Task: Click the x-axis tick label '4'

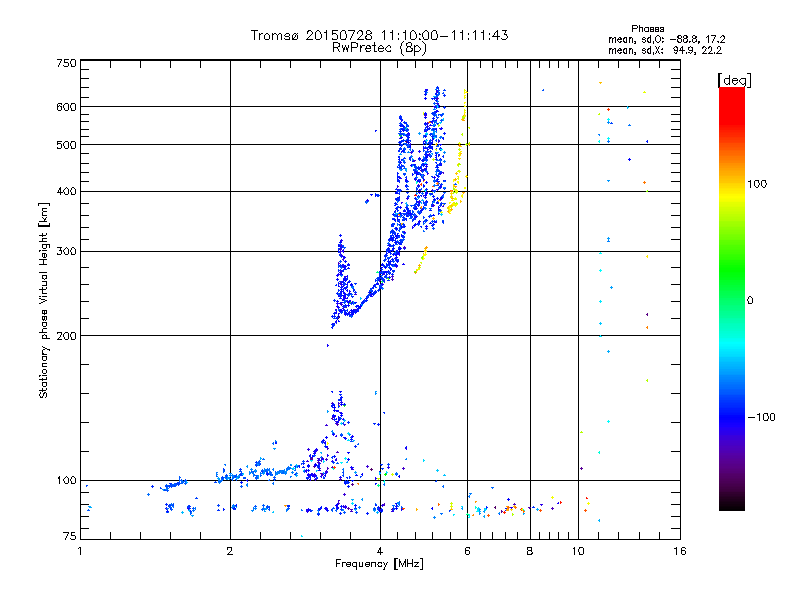Action: (x=380, y=551)
